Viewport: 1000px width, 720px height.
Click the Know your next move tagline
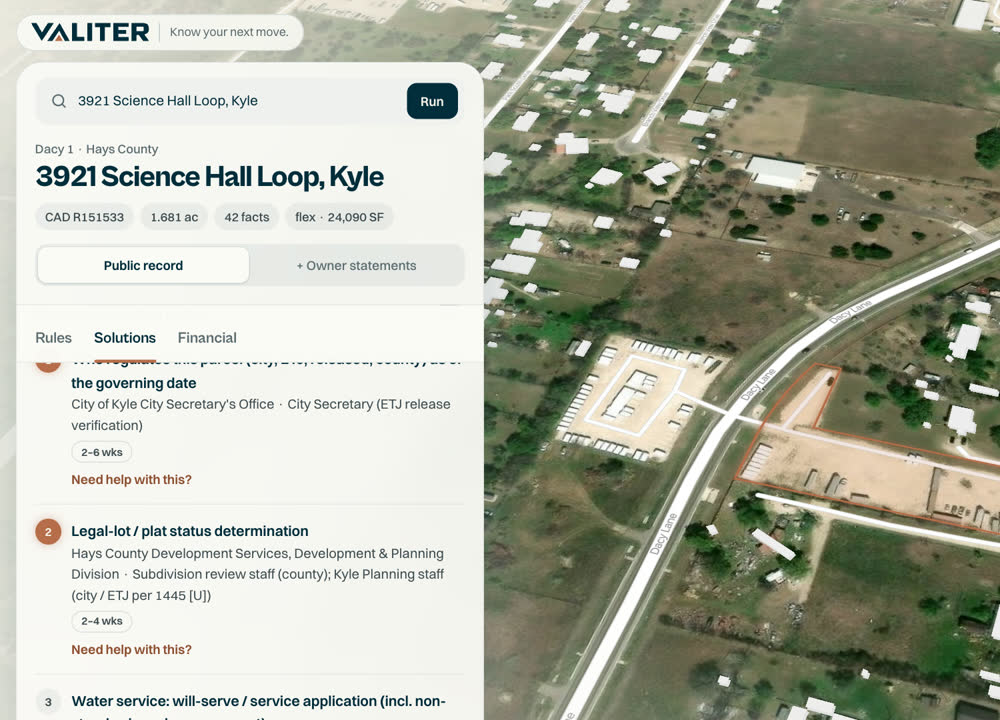(x=229, y=32)
